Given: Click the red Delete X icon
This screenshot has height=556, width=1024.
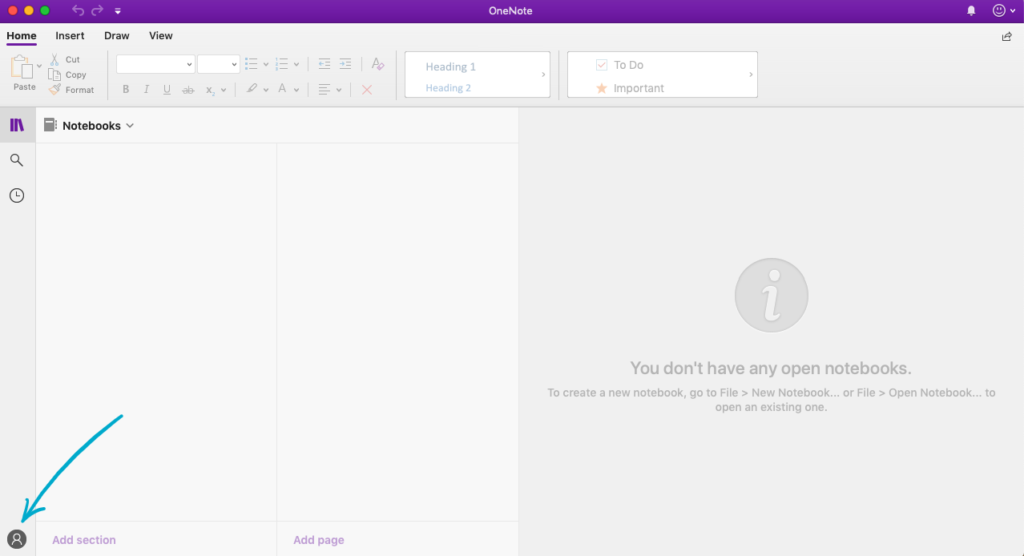Looking at the screenshot, I should (367, 90).
